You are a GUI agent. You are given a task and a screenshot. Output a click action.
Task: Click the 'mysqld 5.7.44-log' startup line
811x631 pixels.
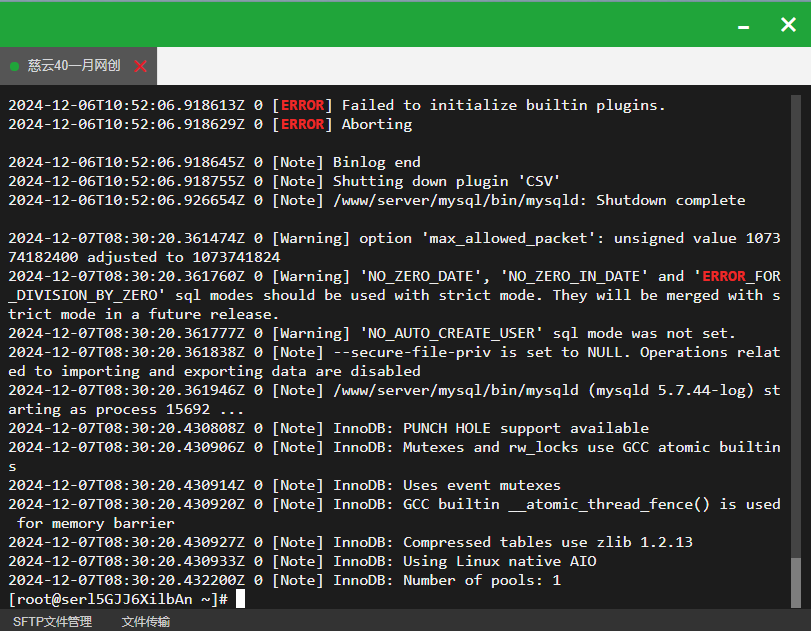[394, 400]
